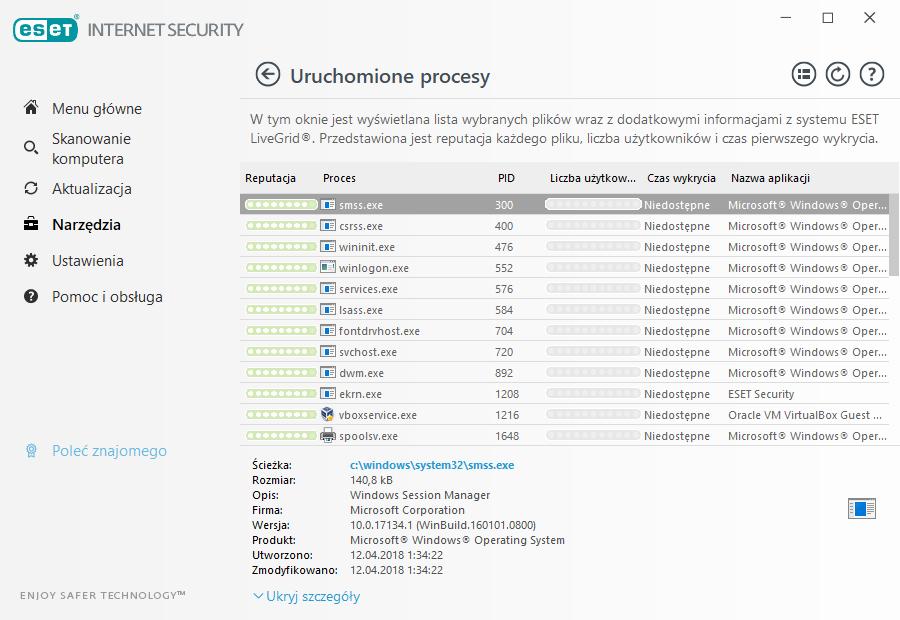Click the smss.exe process icon
900x620 pixels.
tap(328, 204)
